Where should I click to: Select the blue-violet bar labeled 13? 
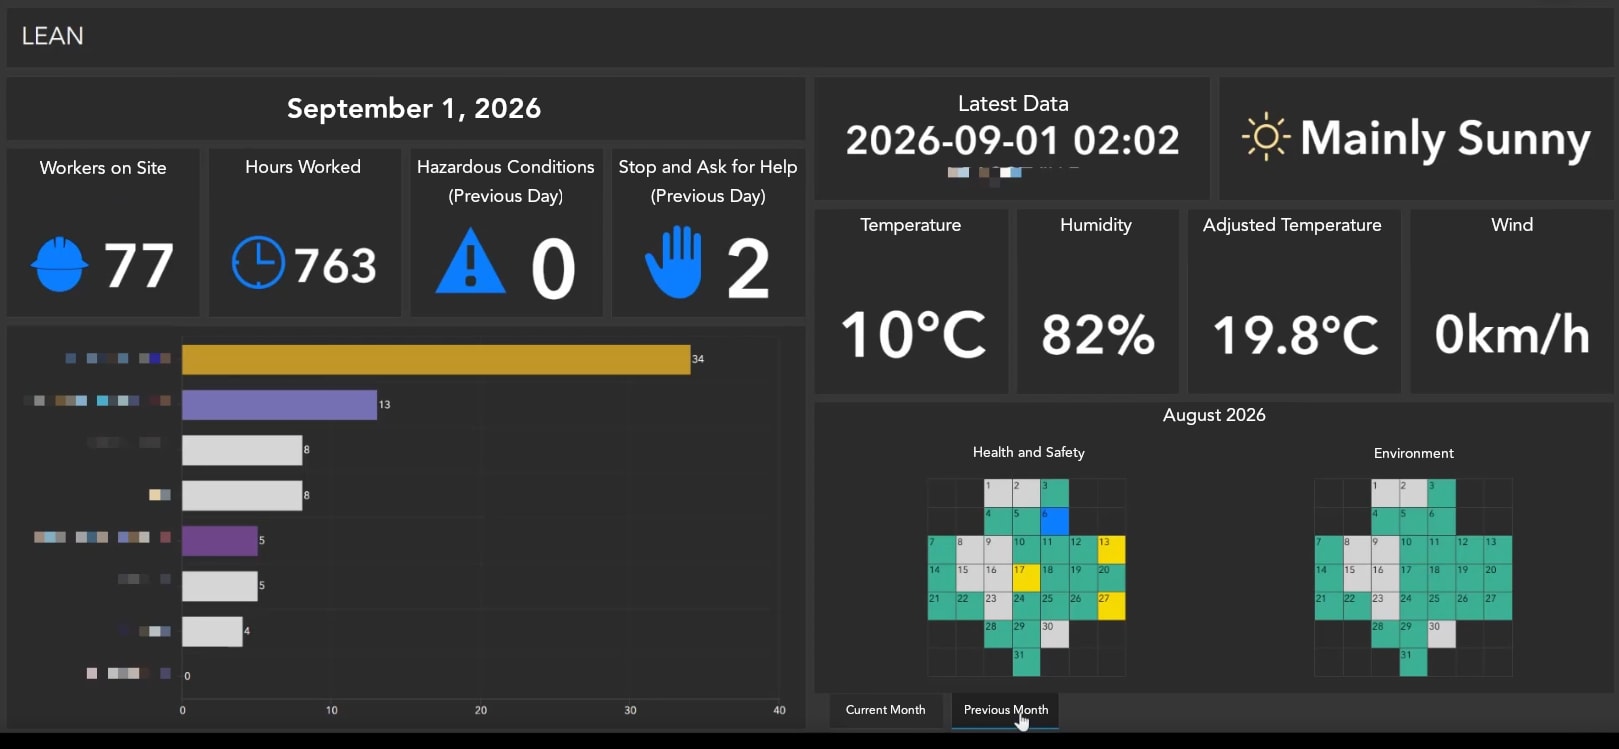point(279,404)
